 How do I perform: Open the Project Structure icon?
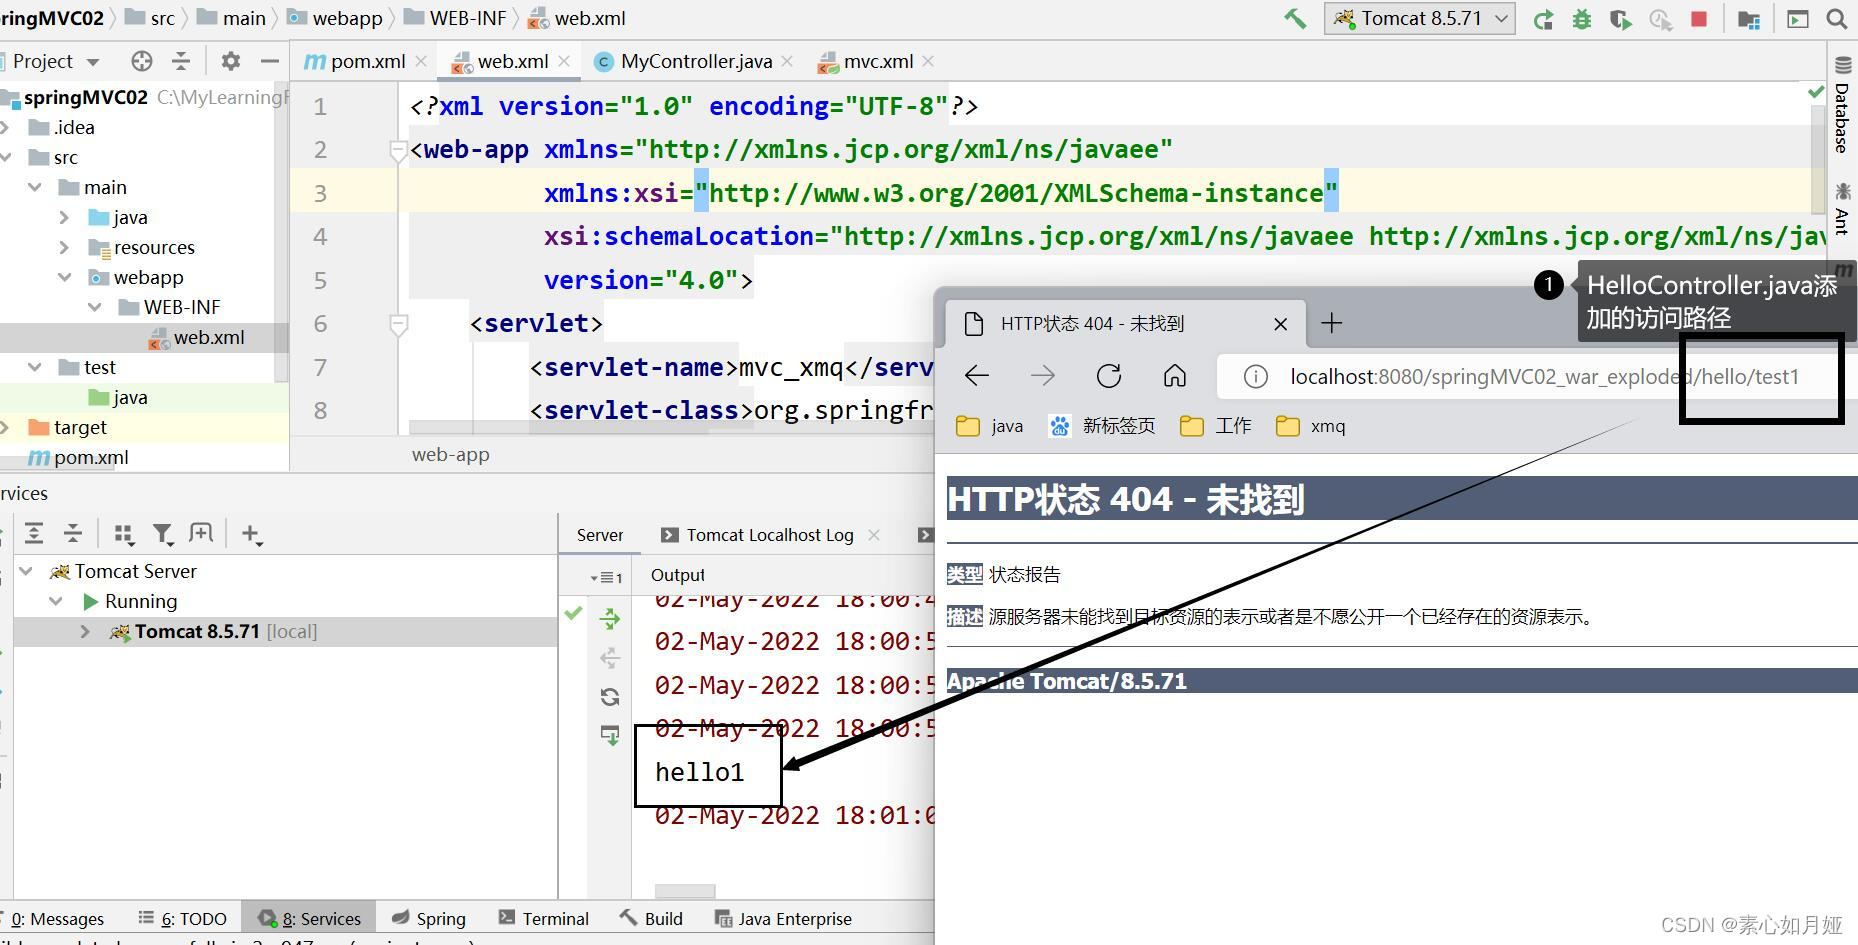point(1749,19)
